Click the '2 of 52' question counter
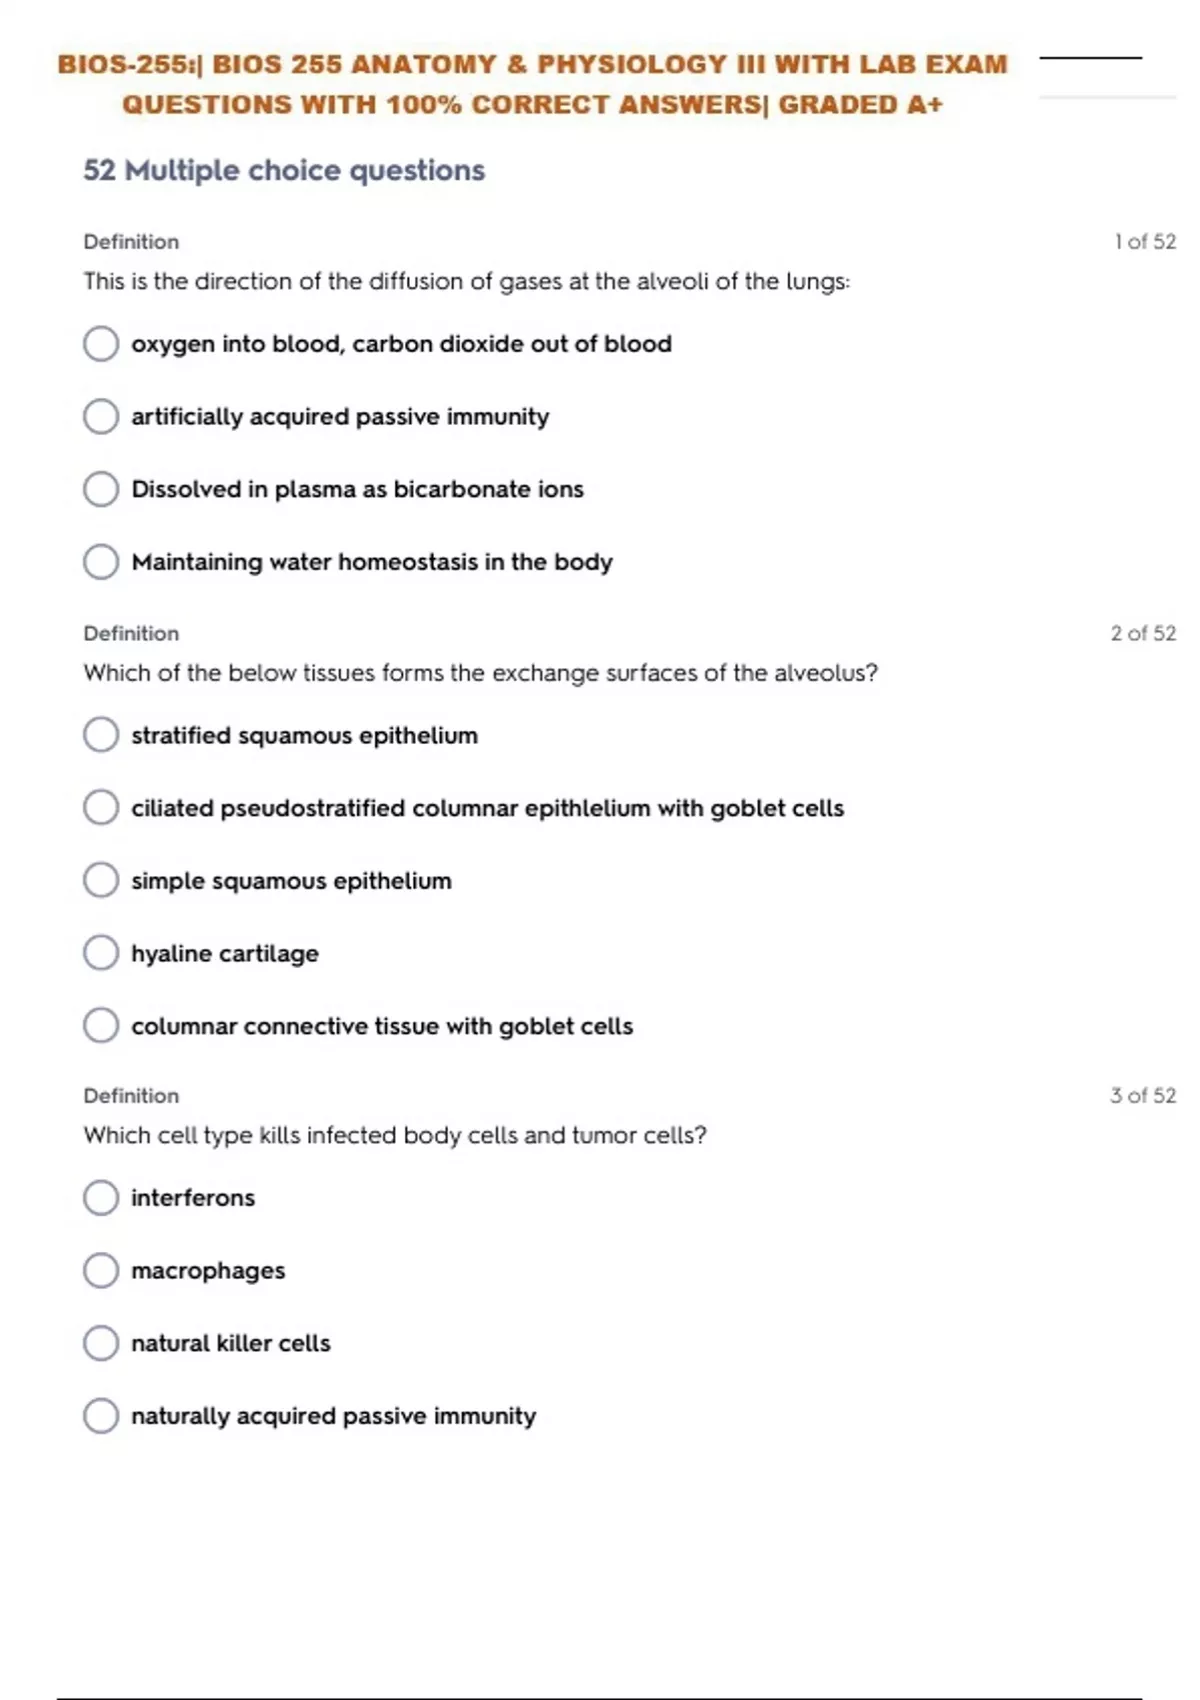The width and height of the screenshot is (1200, 1700). click(x=1143, y=634)
